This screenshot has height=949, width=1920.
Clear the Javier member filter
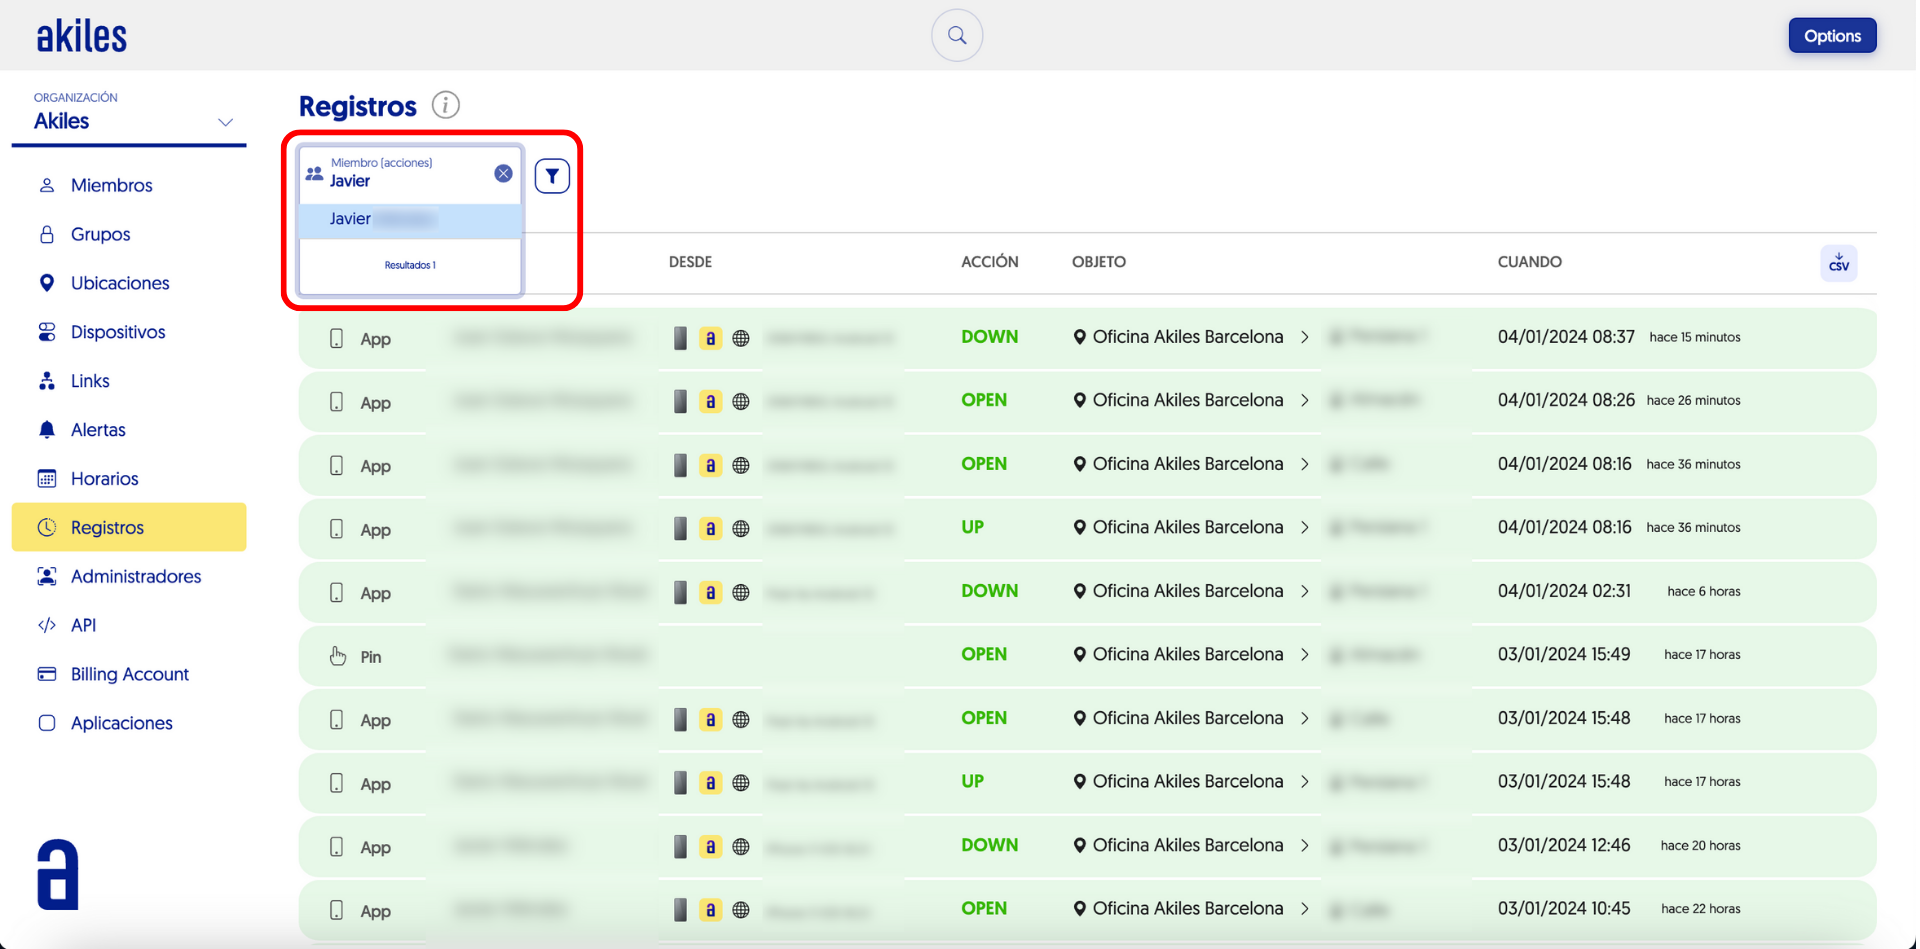point(503,174)
